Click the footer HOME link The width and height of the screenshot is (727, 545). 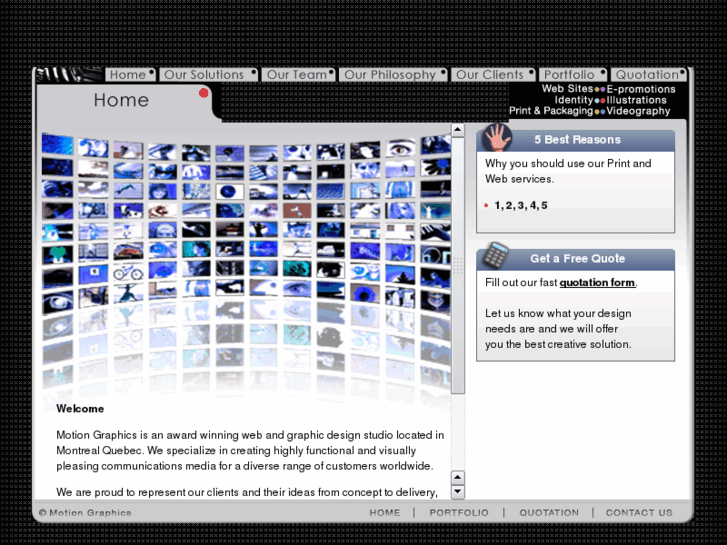coord(384,513)
